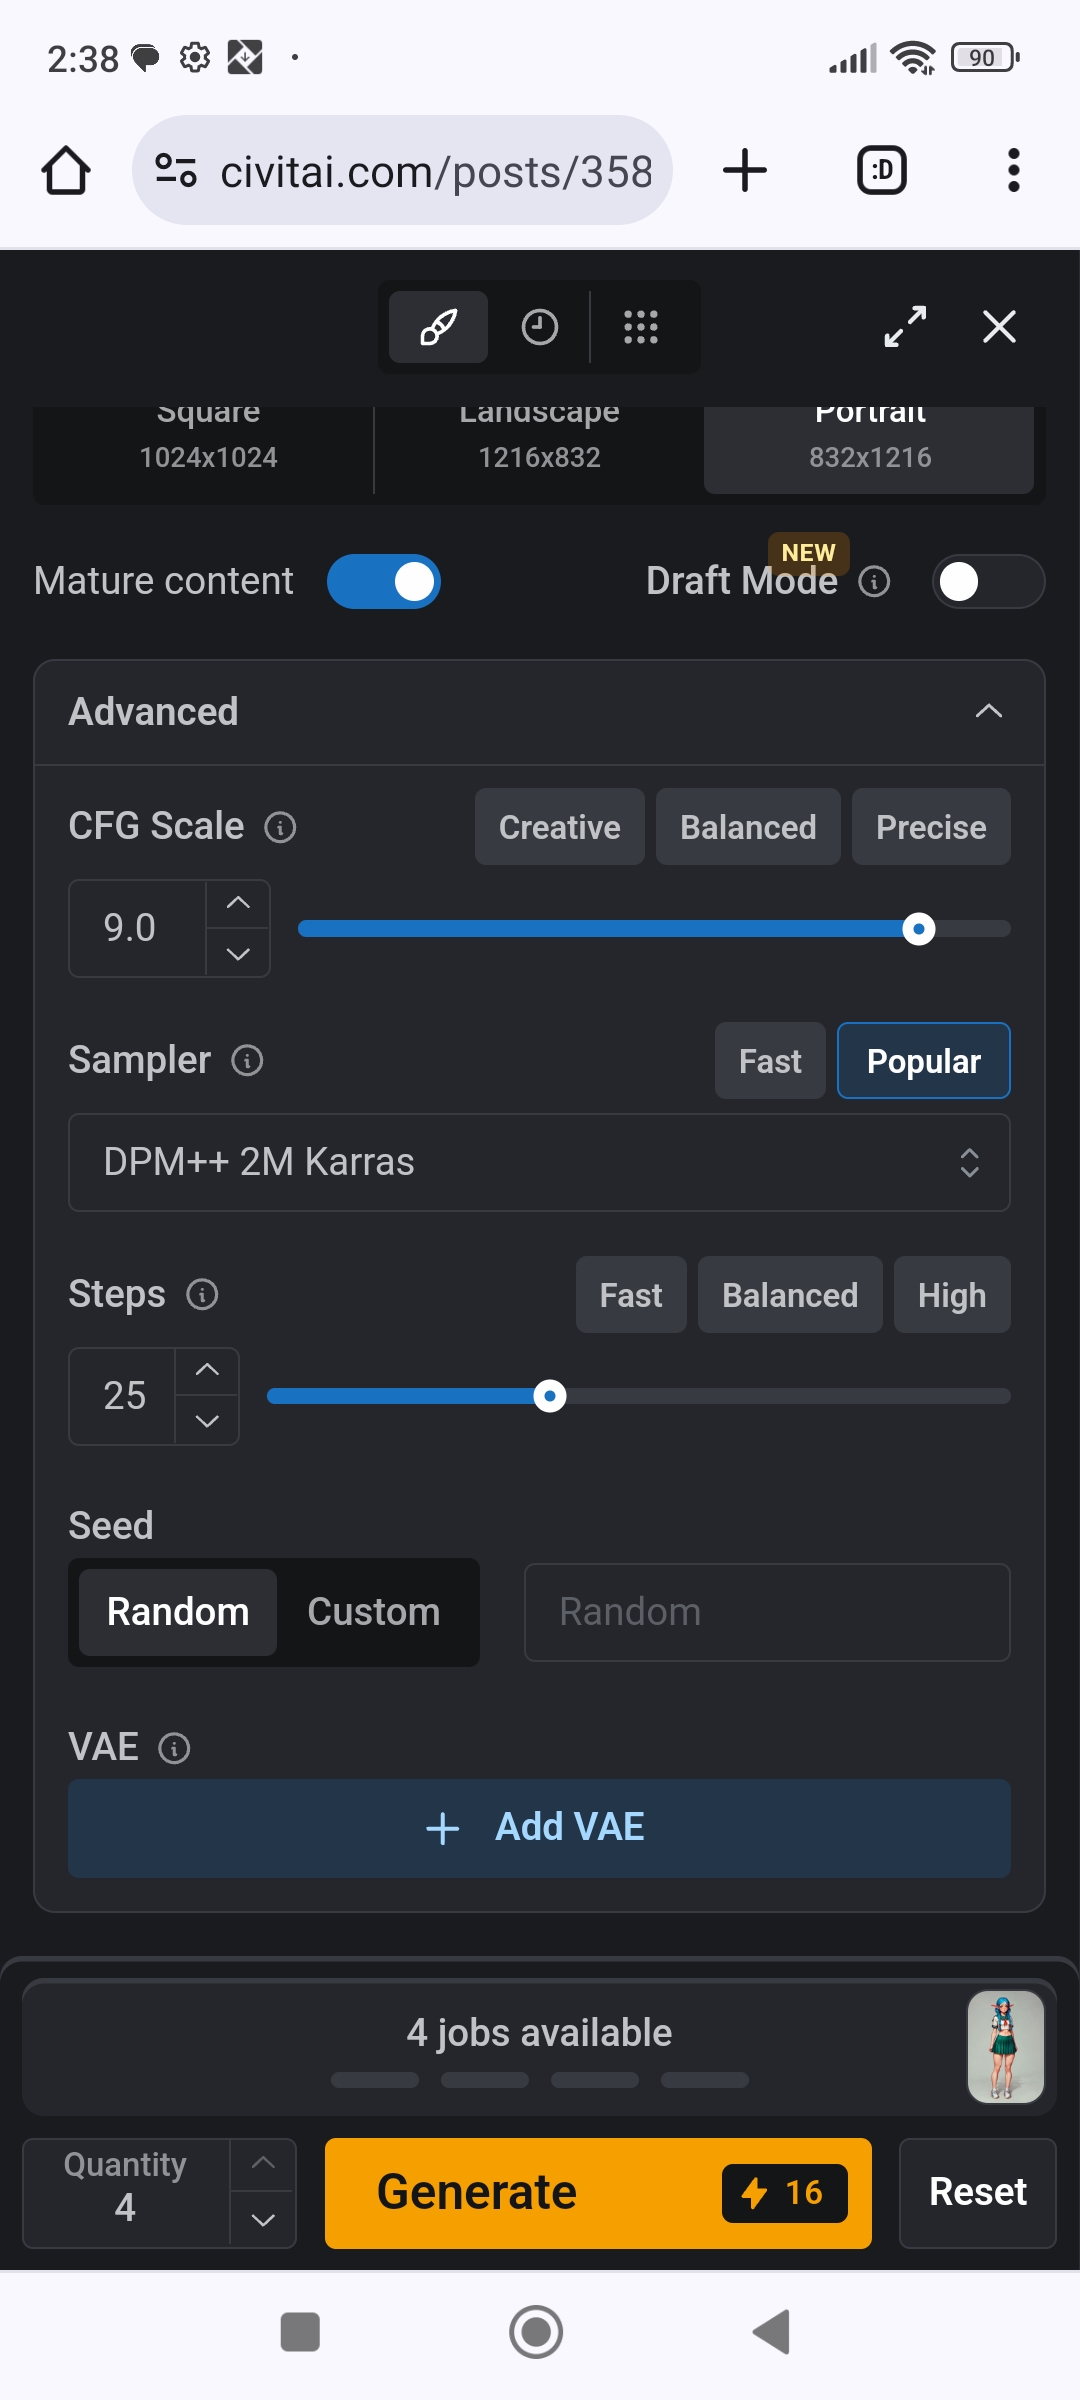This screenshot has height=2400, width=1080.
Task: Open the generation queue clock icon
Action: (x=540, y=327)
